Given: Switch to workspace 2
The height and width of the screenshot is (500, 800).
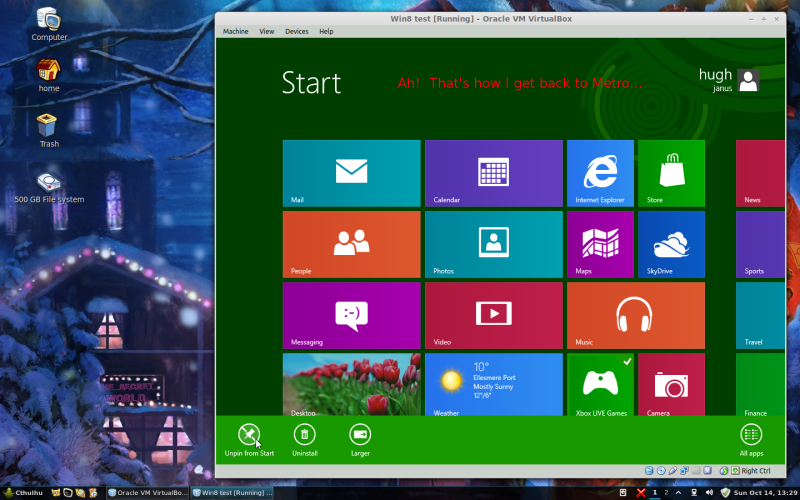Looking at the screenshot, I should [666, 492].
